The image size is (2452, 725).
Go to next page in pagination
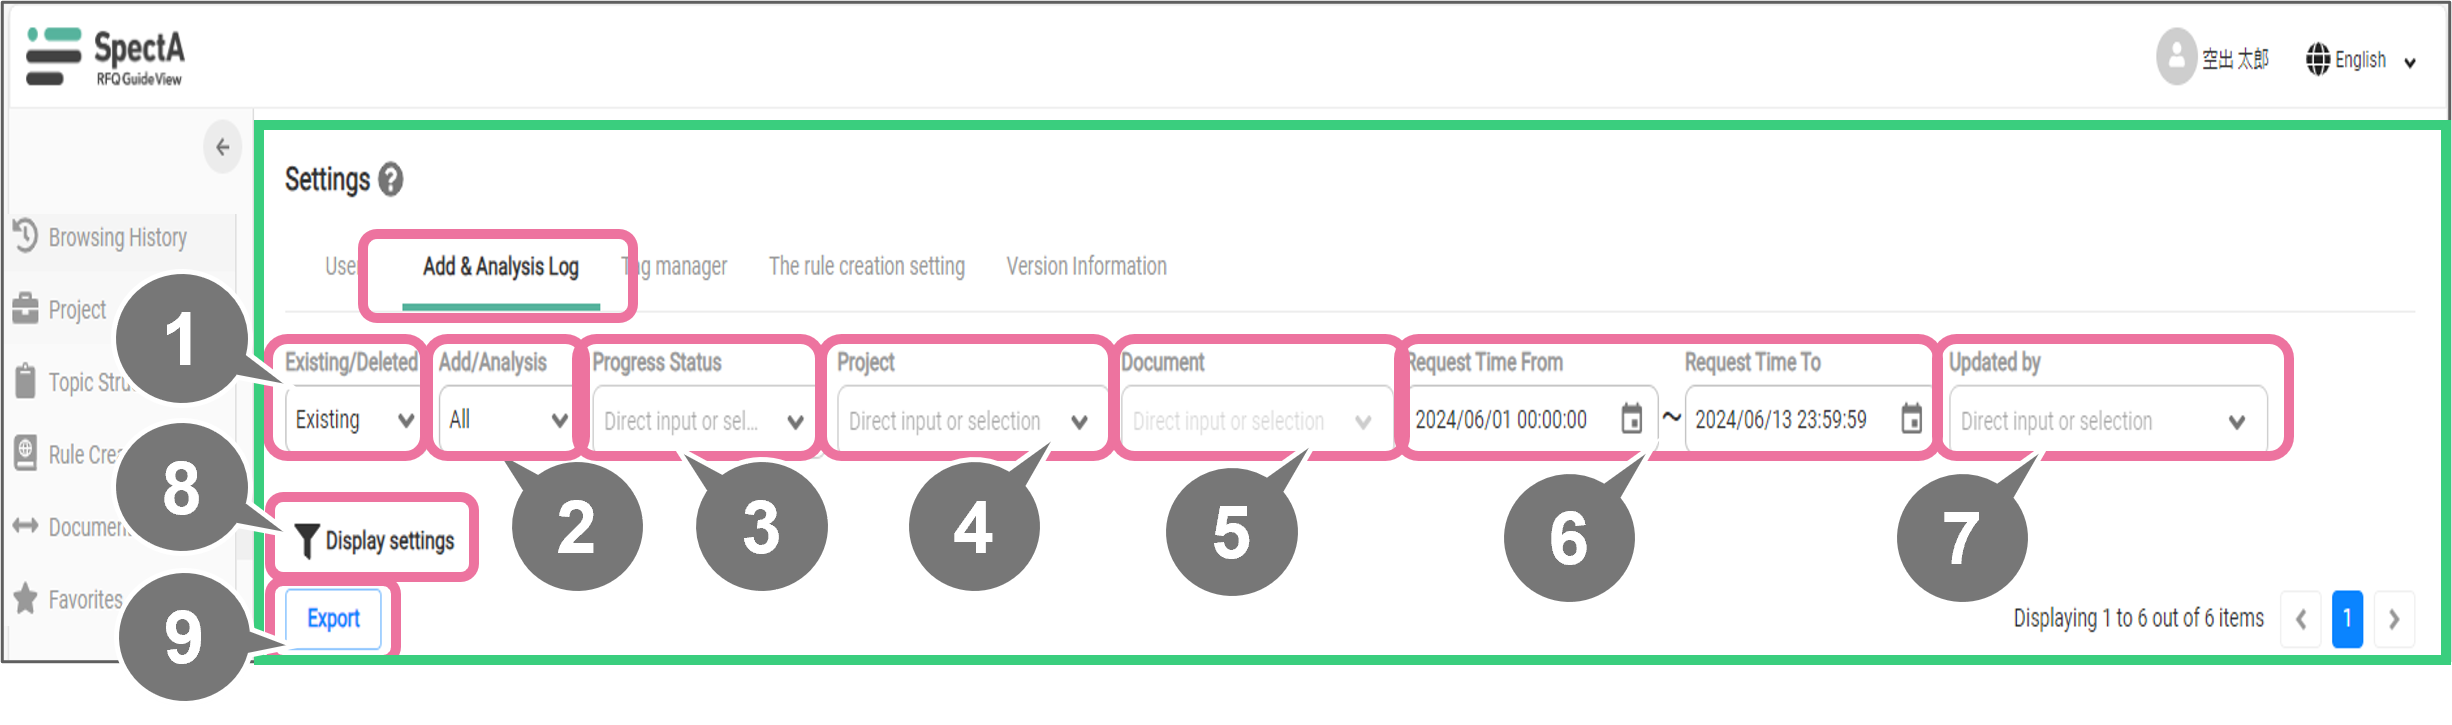(x=2394, y=620)
